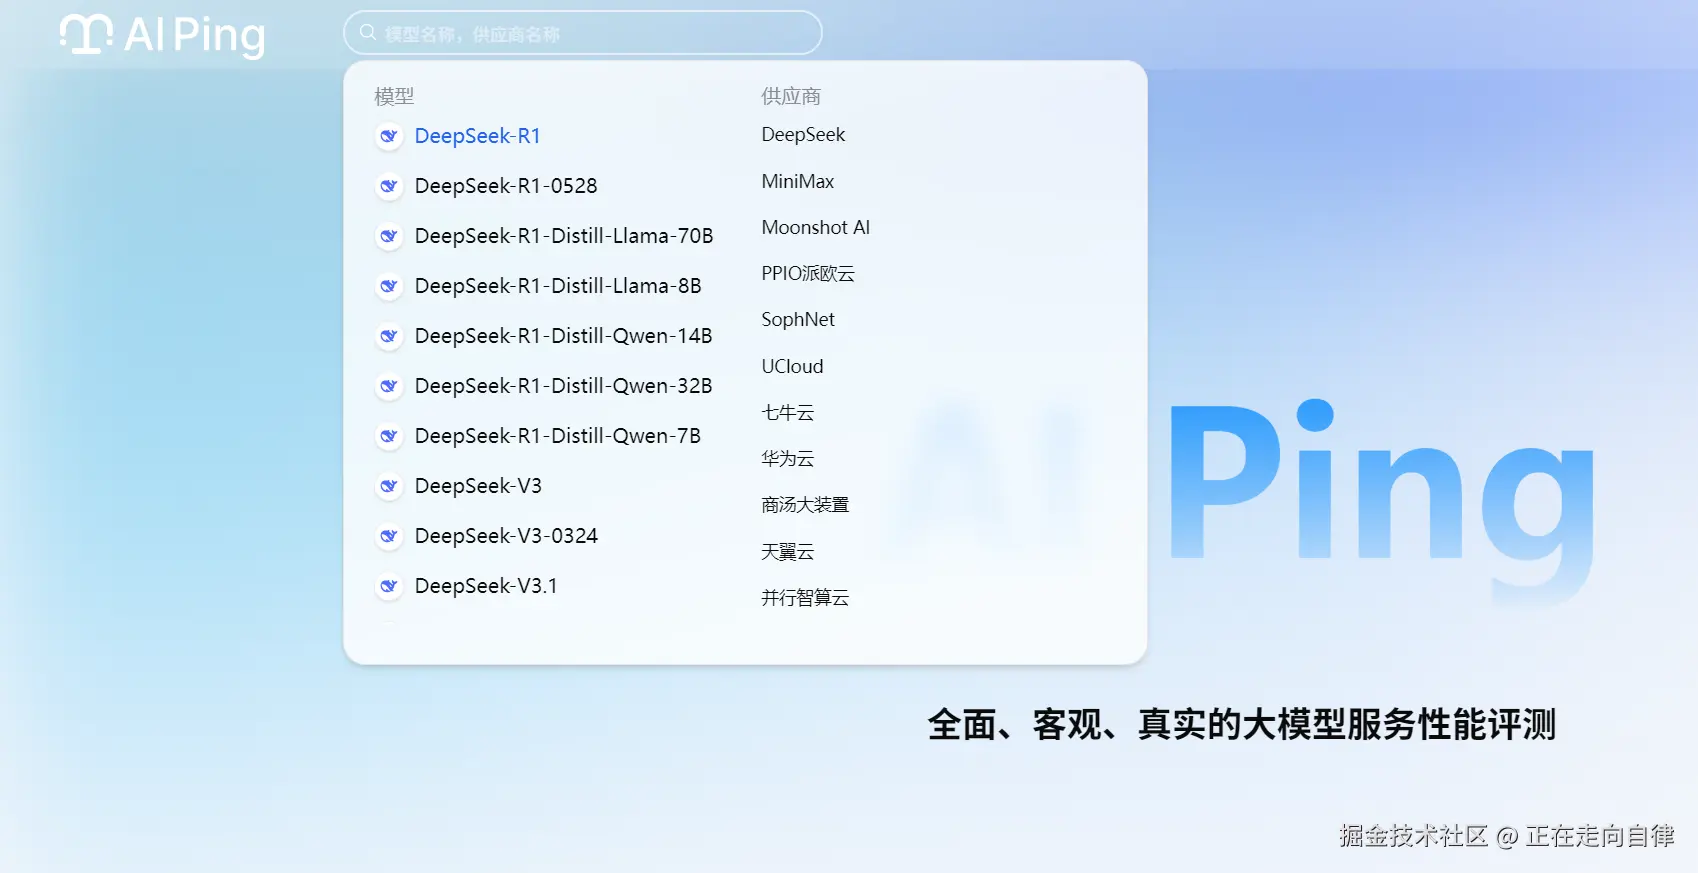Click the icon beside DeepSeek-R1-Distill-Llama-8B
1698x873 pixels.
389,286
